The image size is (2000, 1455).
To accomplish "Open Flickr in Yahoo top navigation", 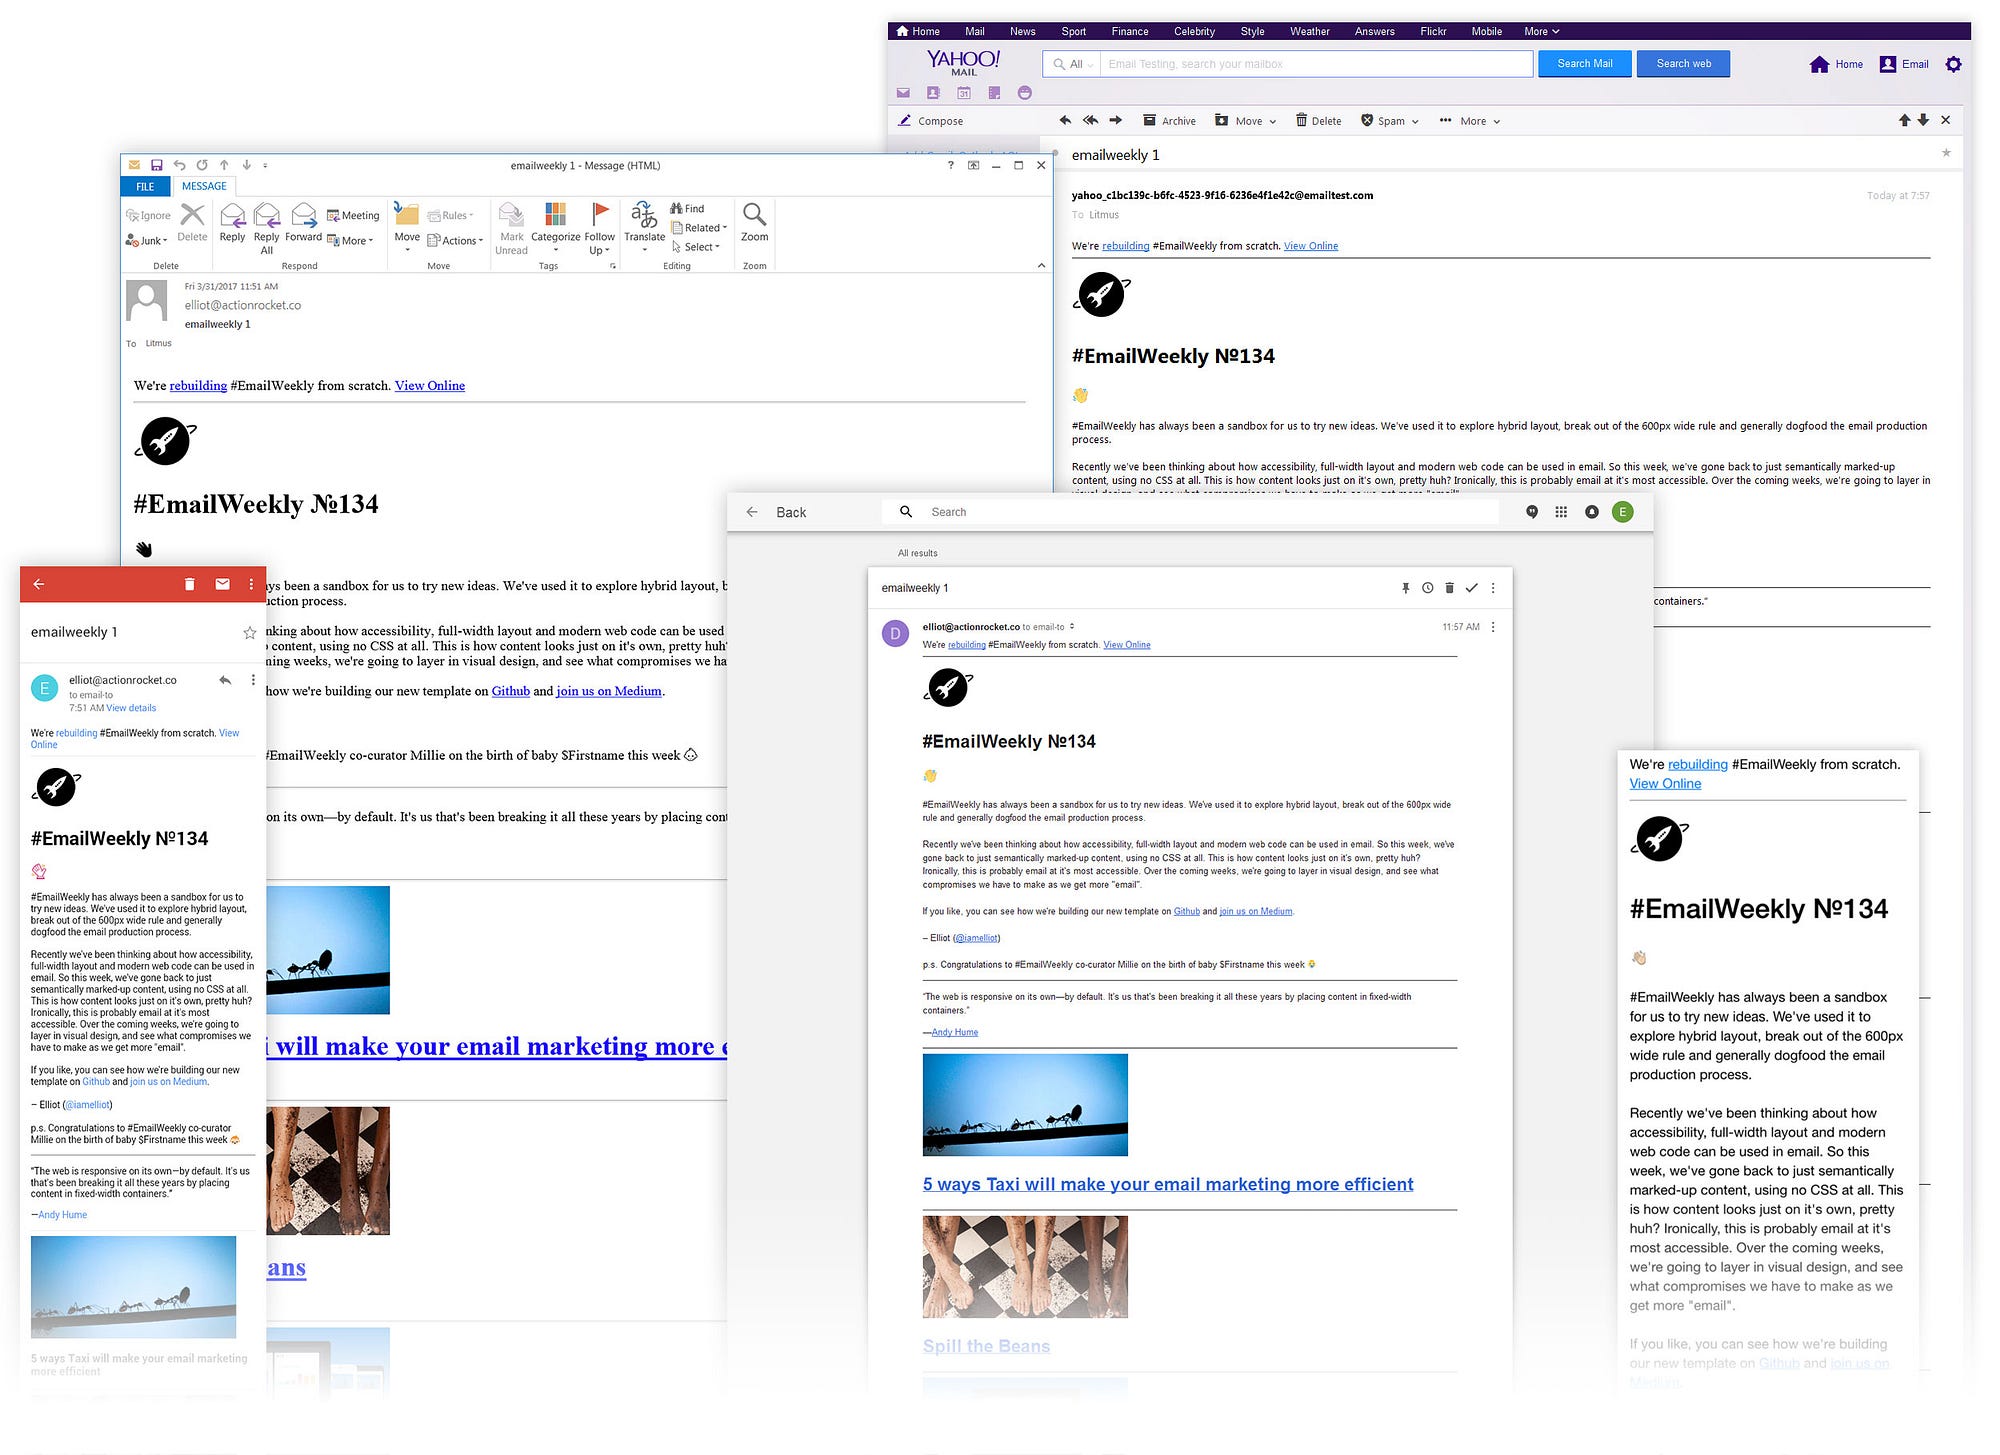I will click(x=1433, y=31).
